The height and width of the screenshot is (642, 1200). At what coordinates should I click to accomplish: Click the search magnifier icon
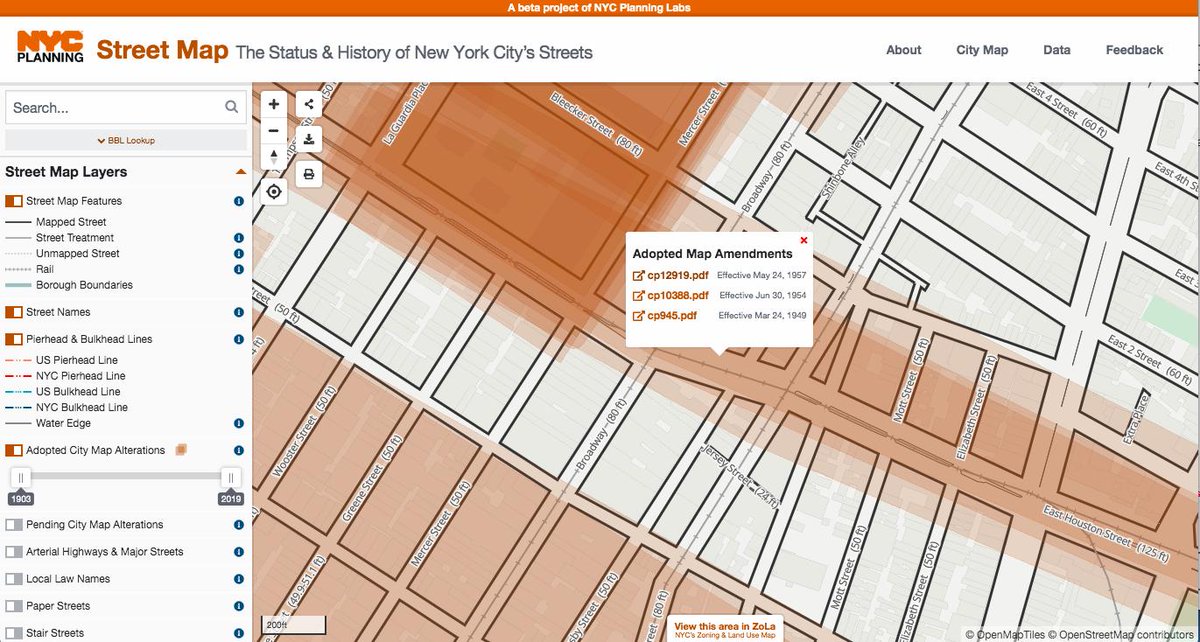click(232, 108)
